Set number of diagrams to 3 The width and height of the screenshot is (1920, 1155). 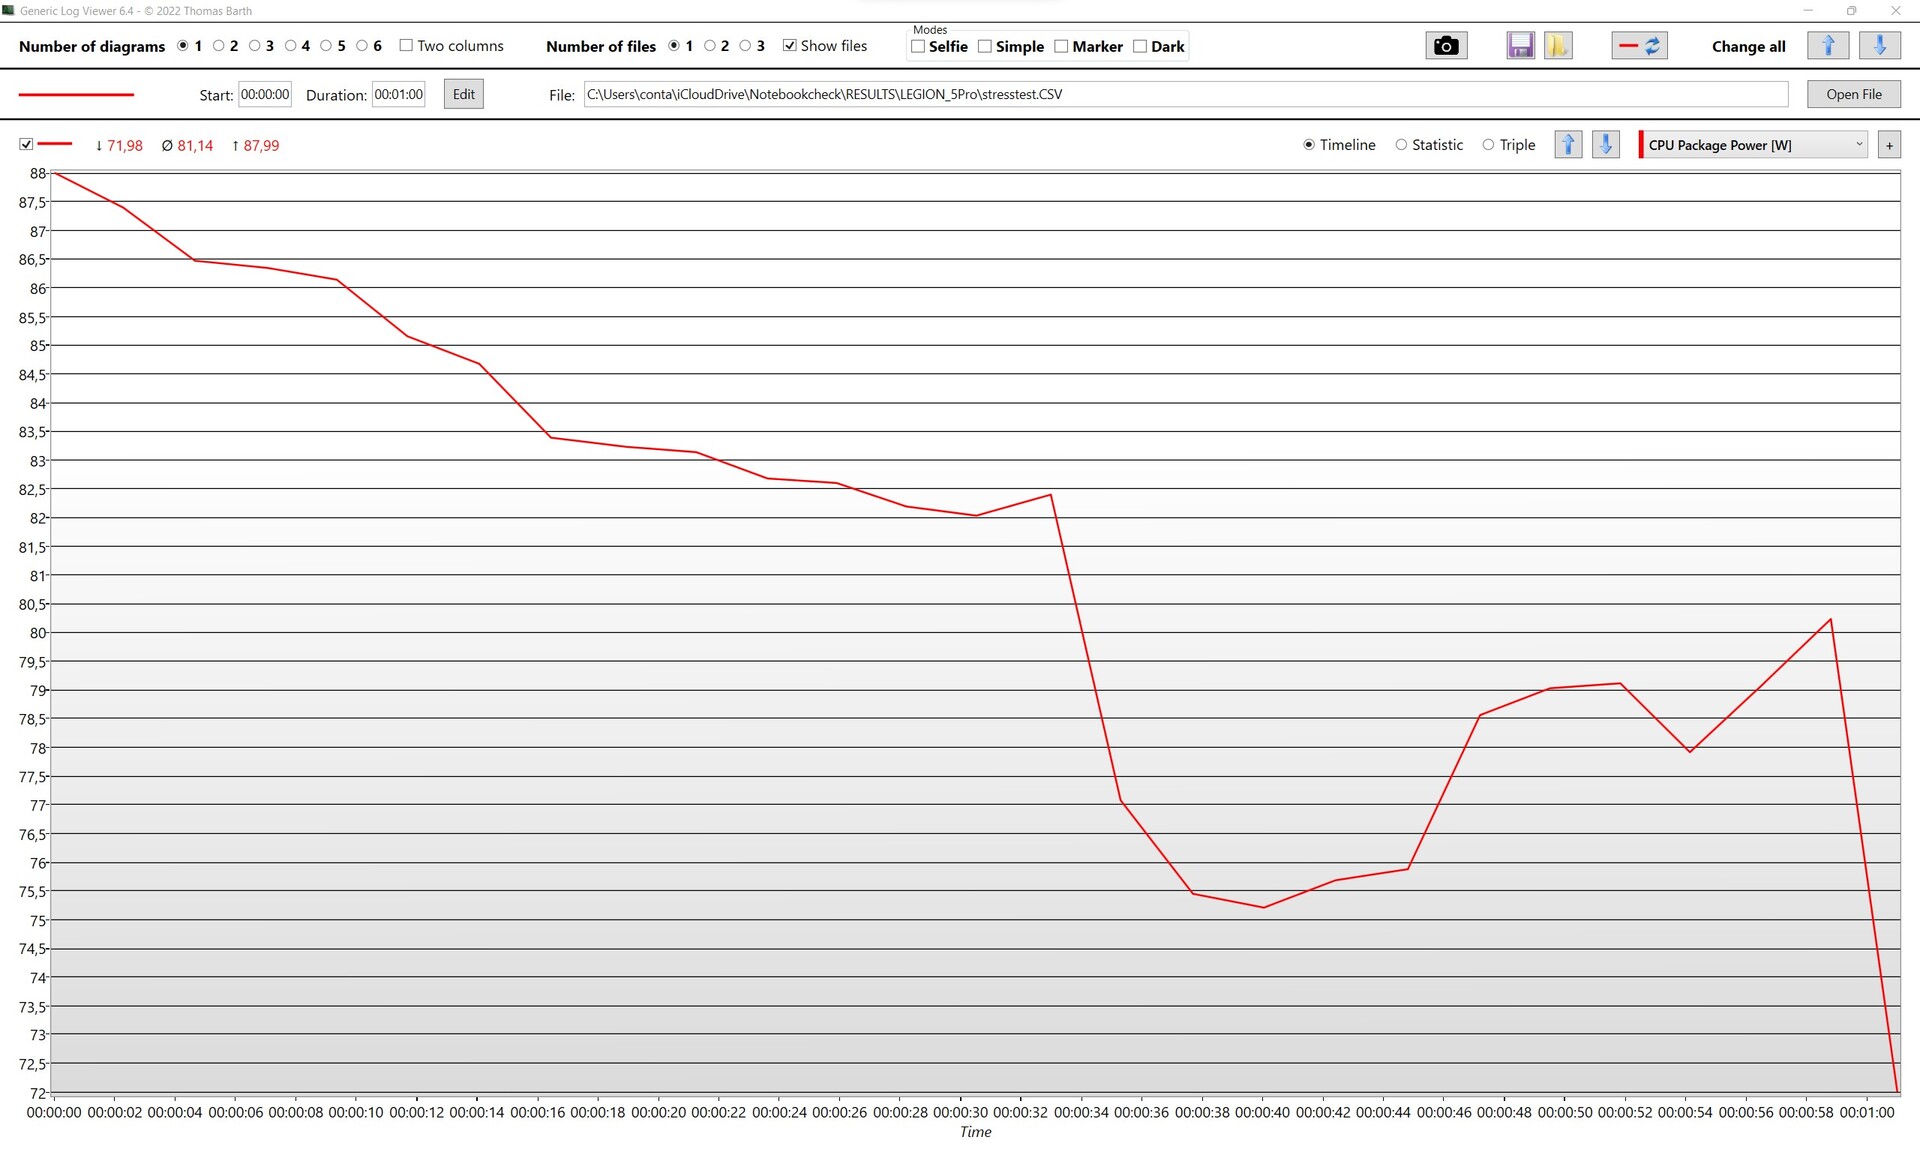(x=255, y=46)
